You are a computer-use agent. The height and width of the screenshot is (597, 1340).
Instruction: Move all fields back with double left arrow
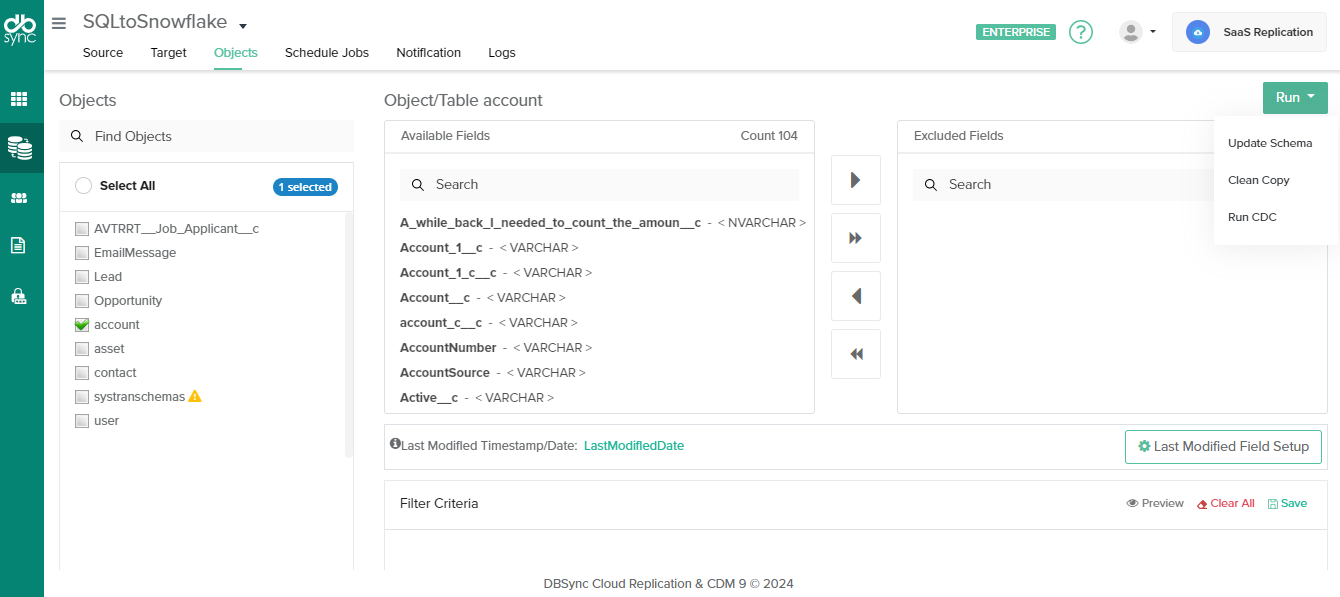(856, 354)
